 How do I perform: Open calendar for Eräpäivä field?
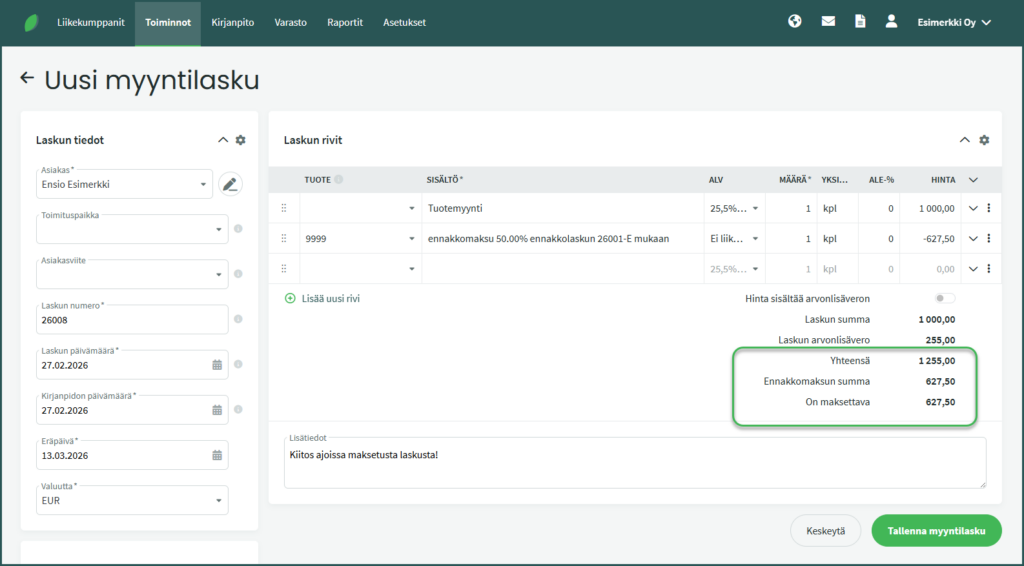click(217, 455)
